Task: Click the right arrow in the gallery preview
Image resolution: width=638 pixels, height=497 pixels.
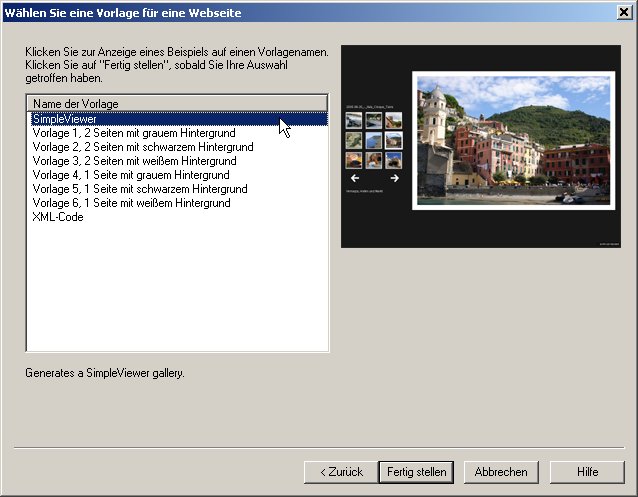Action: click(x=394, y=178)
